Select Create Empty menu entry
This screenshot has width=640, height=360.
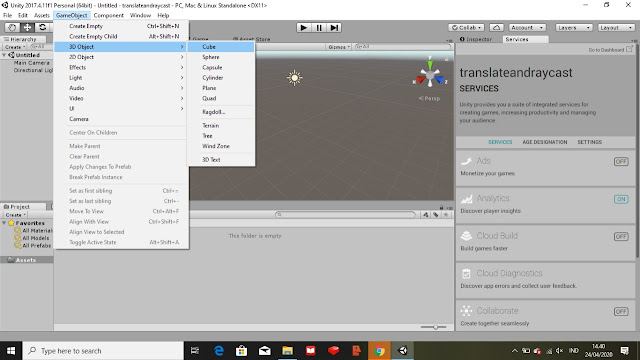pyautogui.click(x=122, y=26)
